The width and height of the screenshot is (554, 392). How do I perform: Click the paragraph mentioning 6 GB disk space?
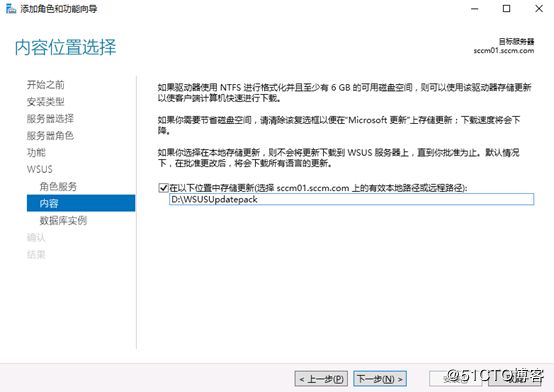click(344, 93)
